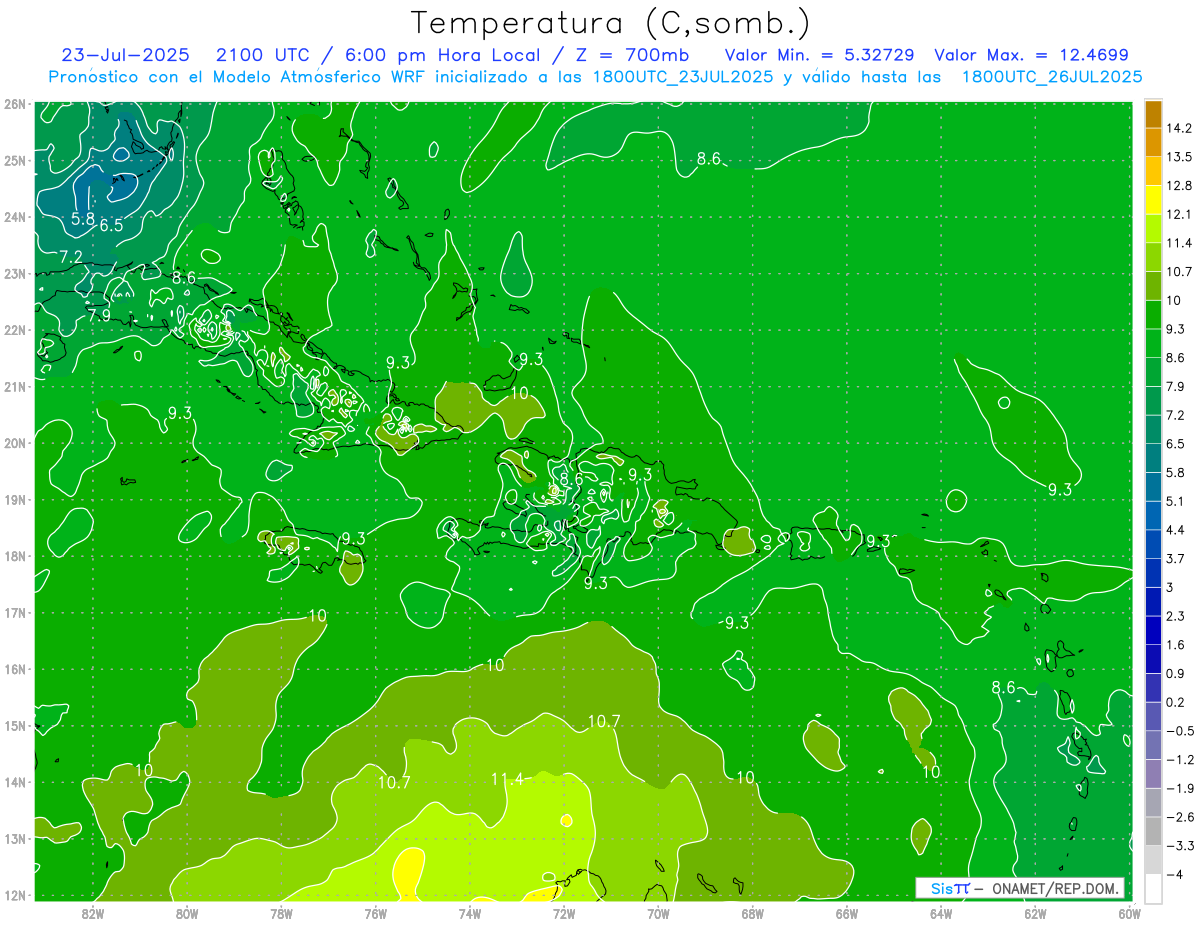Click the title 'Temperatura (C,somb.)'

click(x=611, y=23)
